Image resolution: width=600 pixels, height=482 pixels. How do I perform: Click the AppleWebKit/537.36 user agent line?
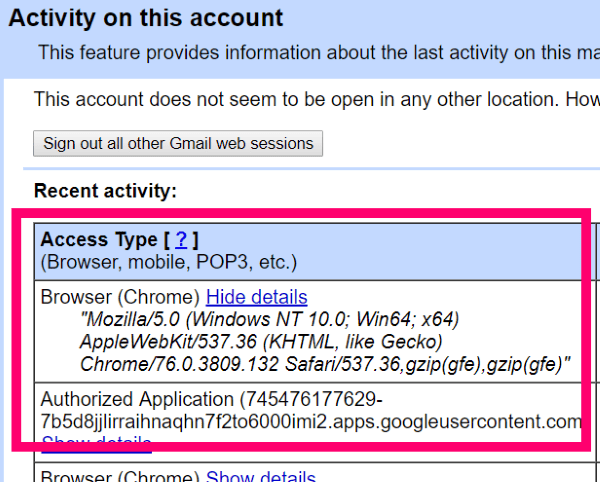pos(261,342)
